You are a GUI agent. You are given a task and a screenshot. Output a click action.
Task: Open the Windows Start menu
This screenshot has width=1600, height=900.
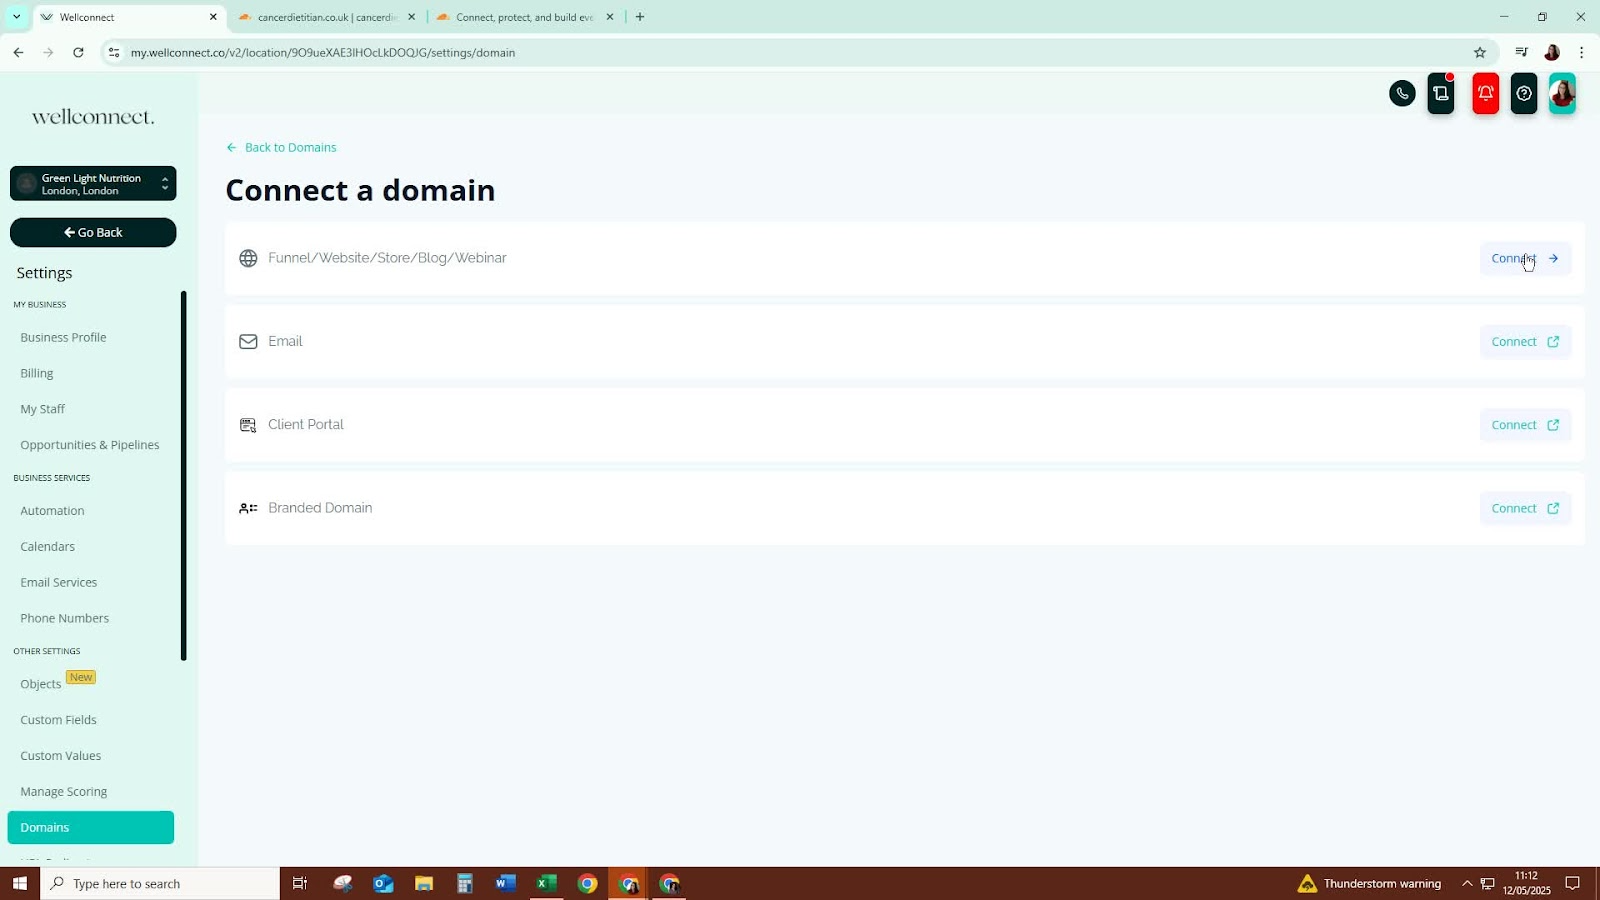[19, 884]
